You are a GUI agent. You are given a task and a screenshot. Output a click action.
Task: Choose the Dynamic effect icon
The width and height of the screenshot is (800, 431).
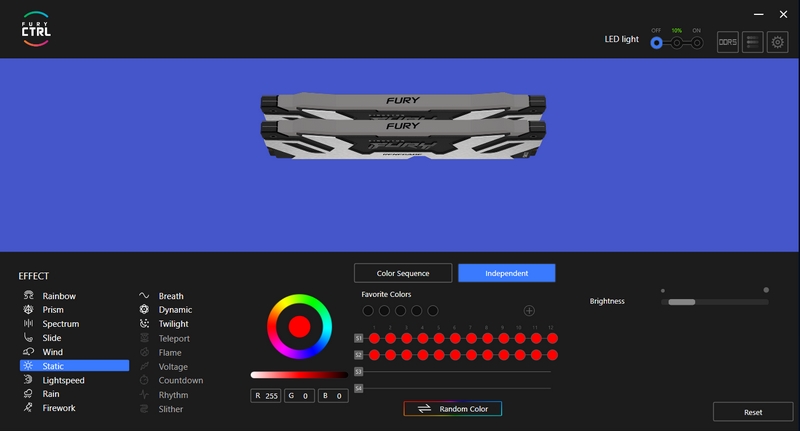click(x=144, y=309)
